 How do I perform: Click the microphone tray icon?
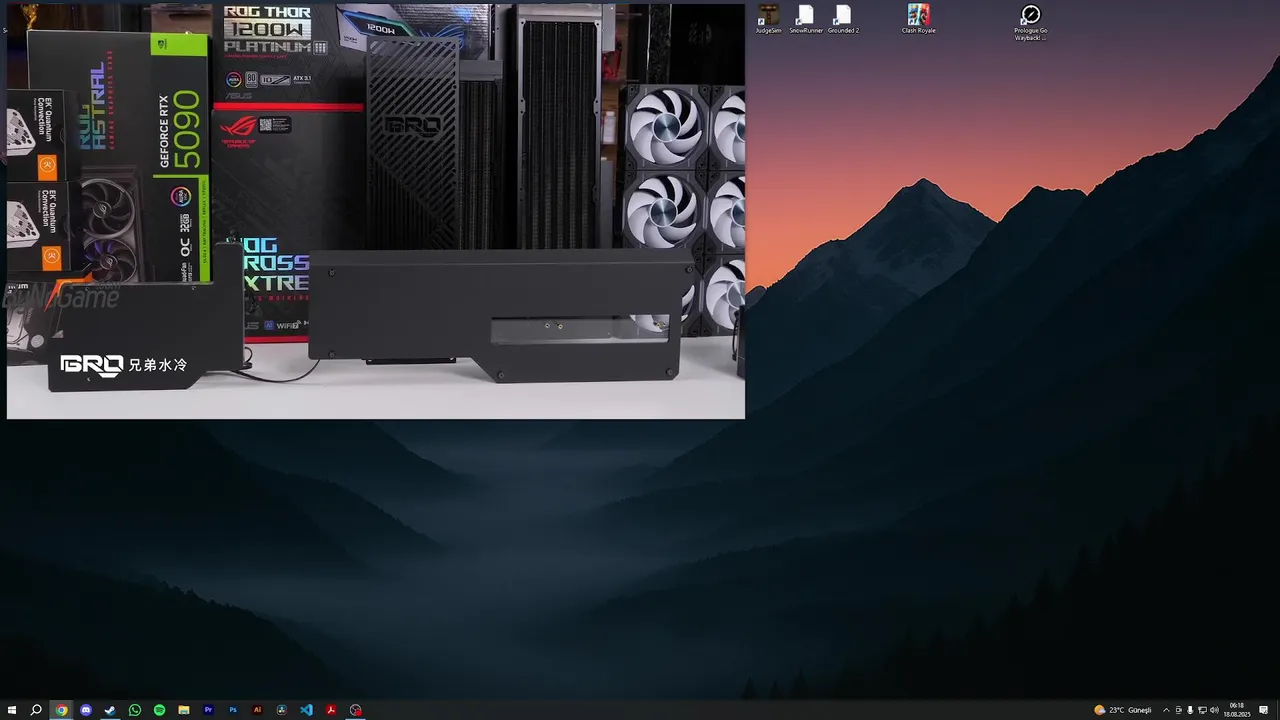[1190, 710]
